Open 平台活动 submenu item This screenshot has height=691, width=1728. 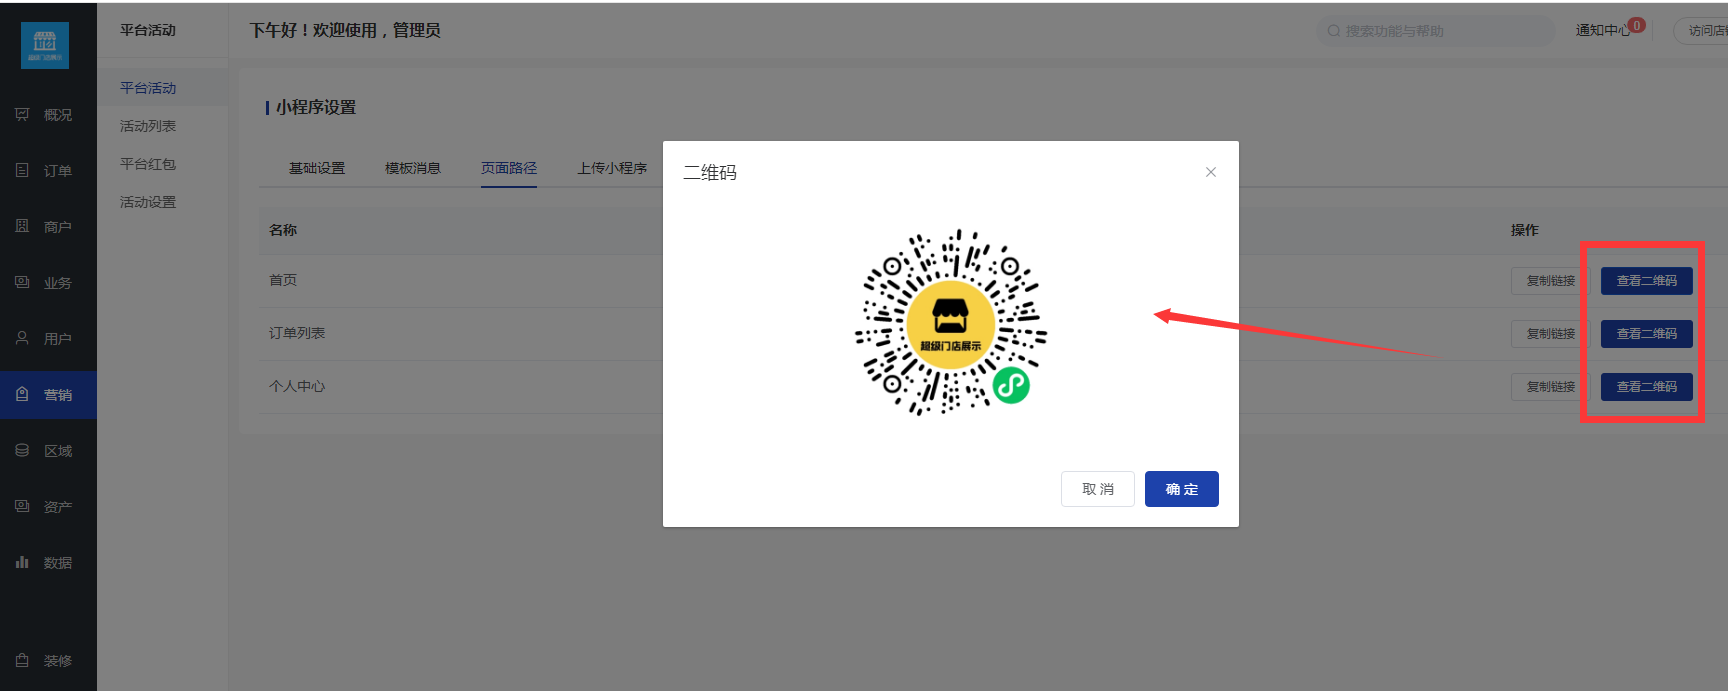(x=148, y=88)
